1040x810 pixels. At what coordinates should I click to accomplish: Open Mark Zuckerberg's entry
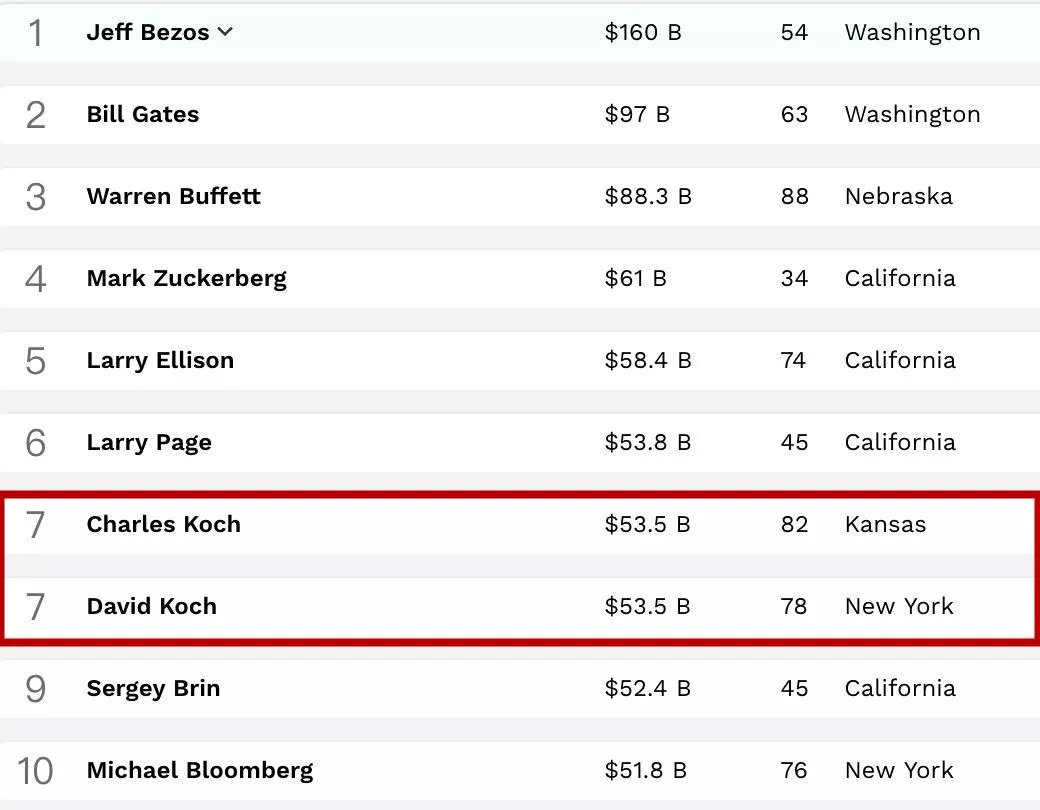pos(186,278)
